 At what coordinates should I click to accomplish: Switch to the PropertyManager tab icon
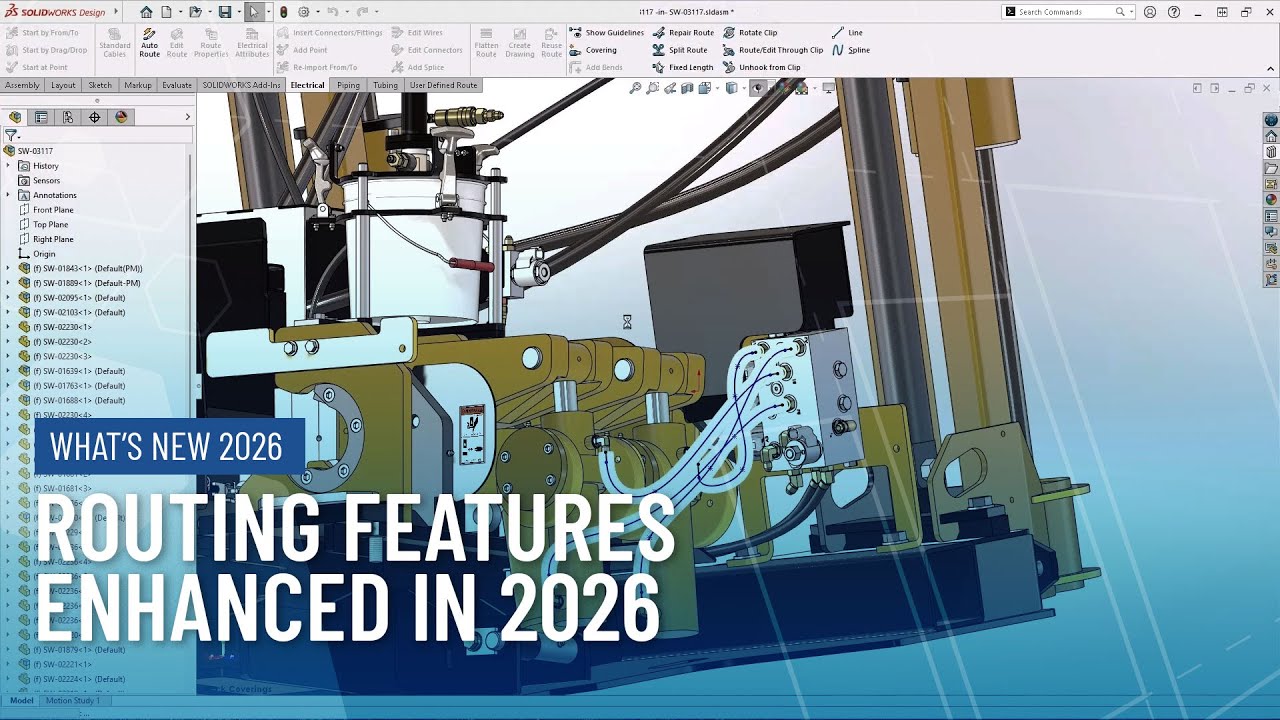click(41, 117)
